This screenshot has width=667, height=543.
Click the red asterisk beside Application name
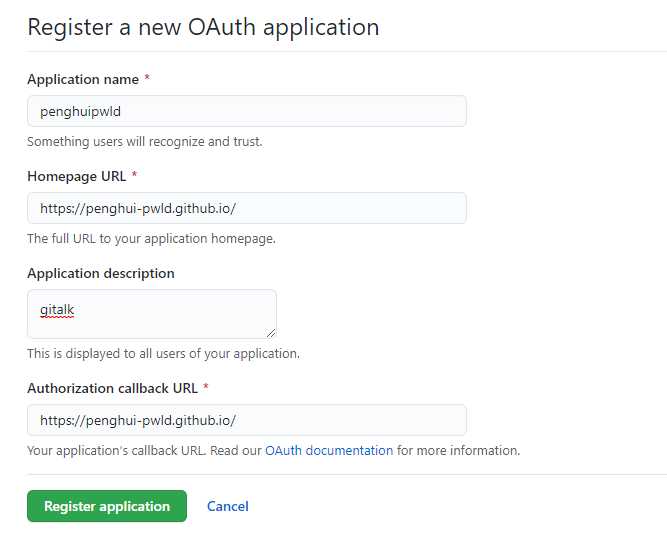[147, 79]
